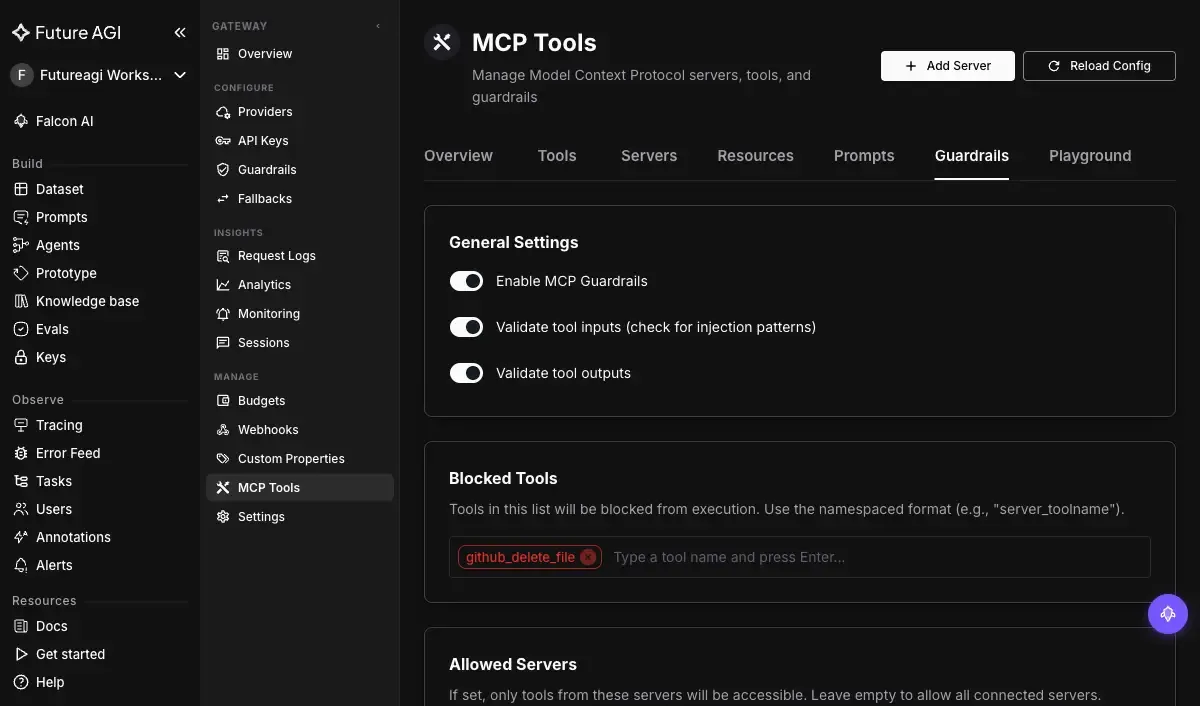Screen dimensions: 1200x706
Task: Switch to the Prompts tab
Action: (864, 156)
